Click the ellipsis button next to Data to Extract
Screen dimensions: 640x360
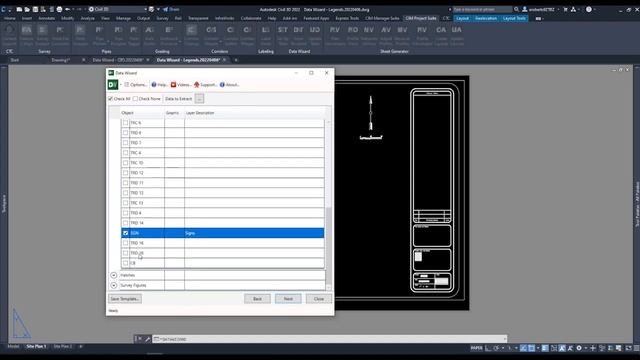(x=199, y=99)
